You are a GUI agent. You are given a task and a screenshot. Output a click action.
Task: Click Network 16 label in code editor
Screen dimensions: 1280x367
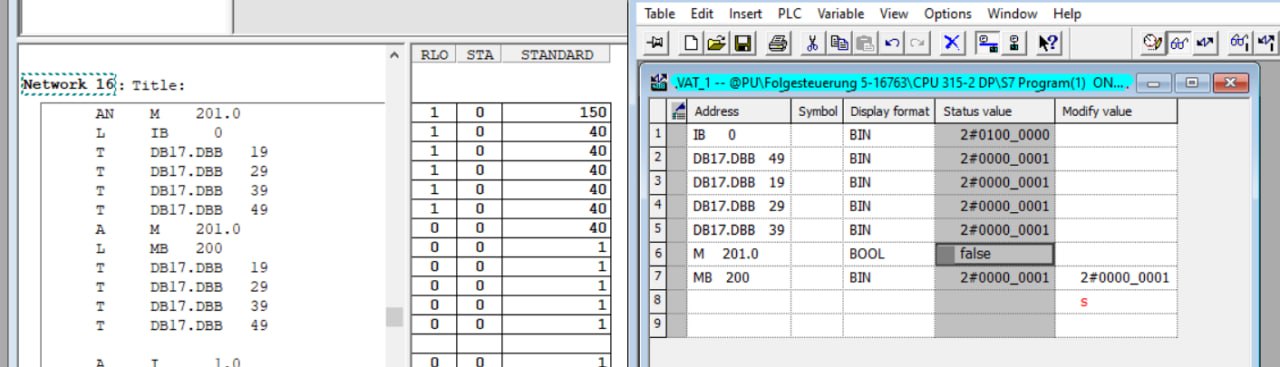tap(68, 85)
